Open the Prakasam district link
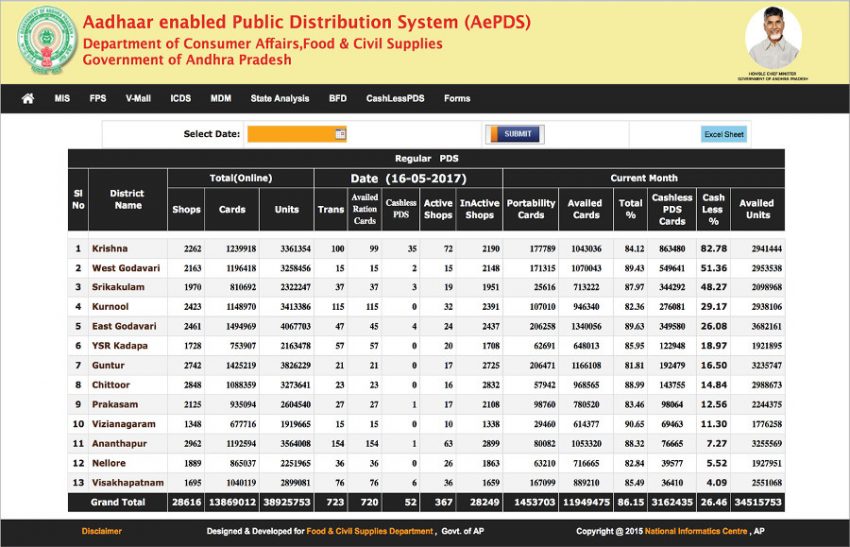The height and width of the screenshot is (547, 850). 115,404
